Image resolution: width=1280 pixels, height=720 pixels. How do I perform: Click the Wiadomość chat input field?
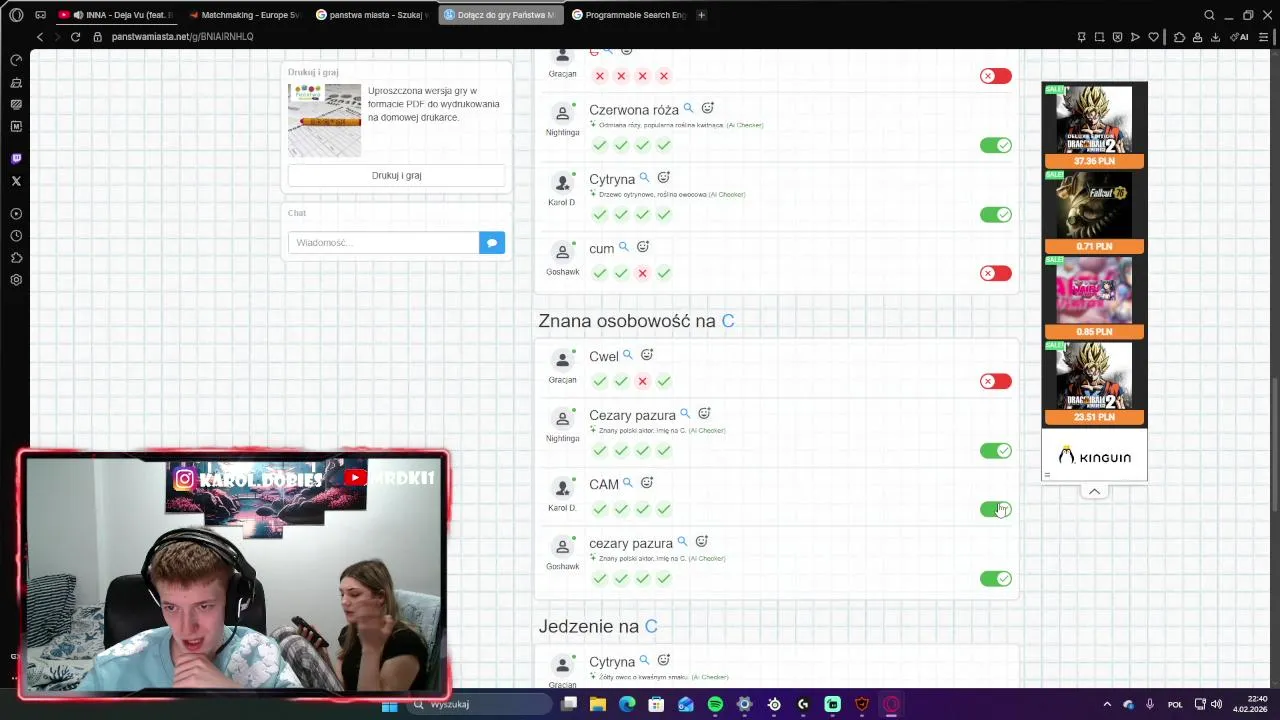[383, 243]
